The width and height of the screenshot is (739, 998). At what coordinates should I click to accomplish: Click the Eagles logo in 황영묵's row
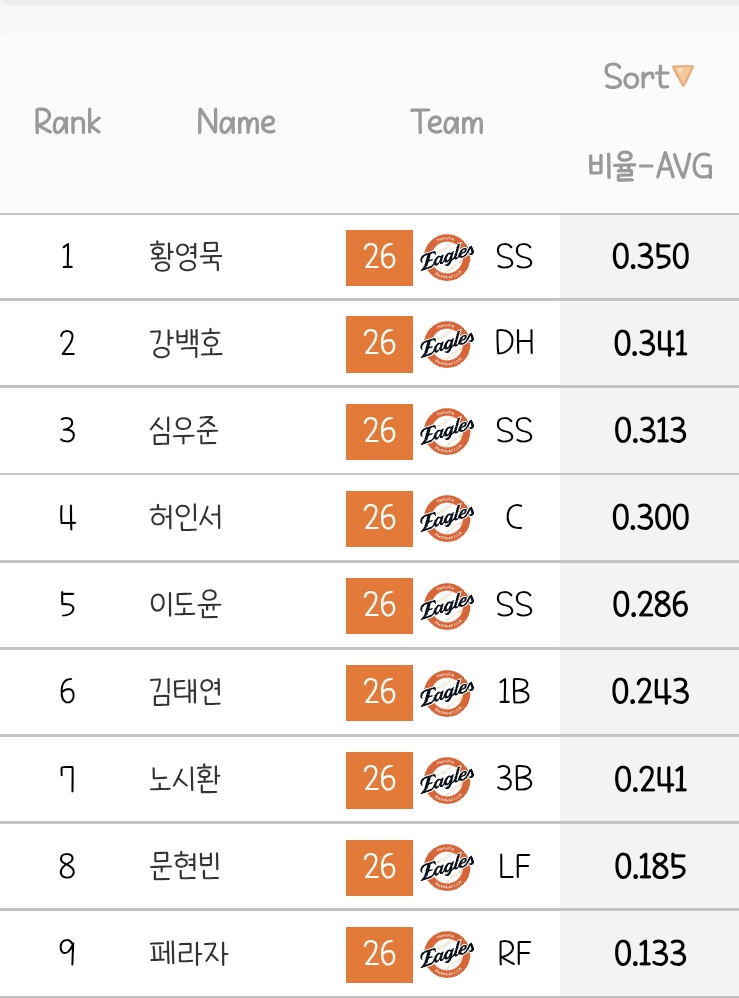[447, 258]
